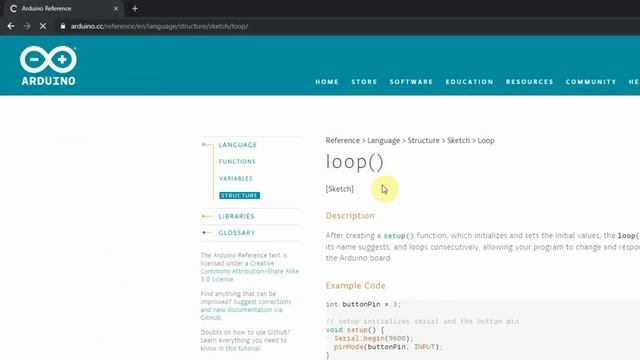Screen dimensions: 640x360
Task: Open the 'this tutorial' link
Action: coord(243,348)
